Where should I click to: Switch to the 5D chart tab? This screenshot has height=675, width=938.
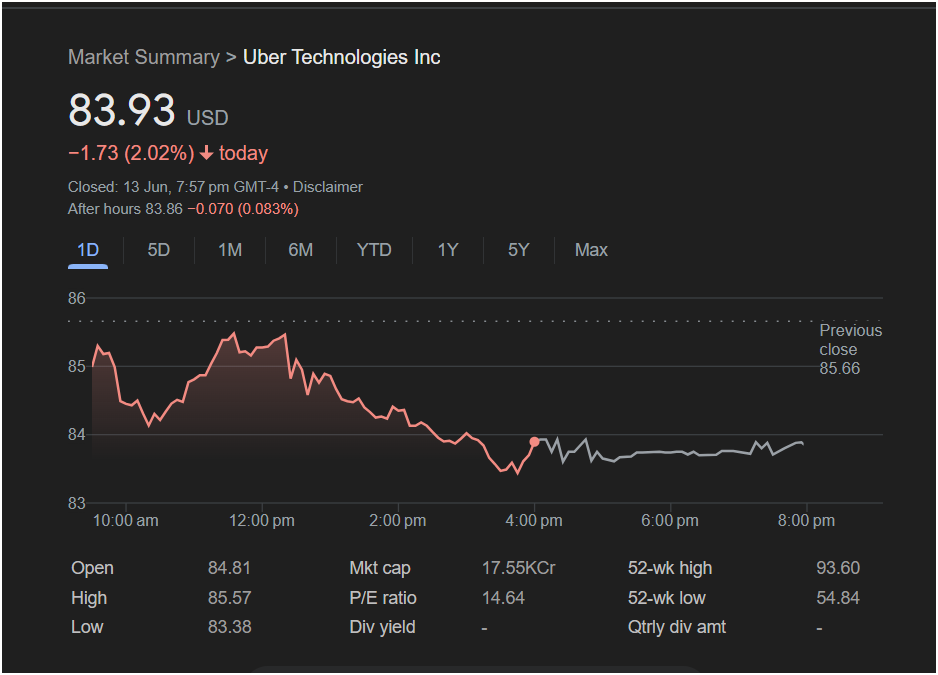(159, 250)
